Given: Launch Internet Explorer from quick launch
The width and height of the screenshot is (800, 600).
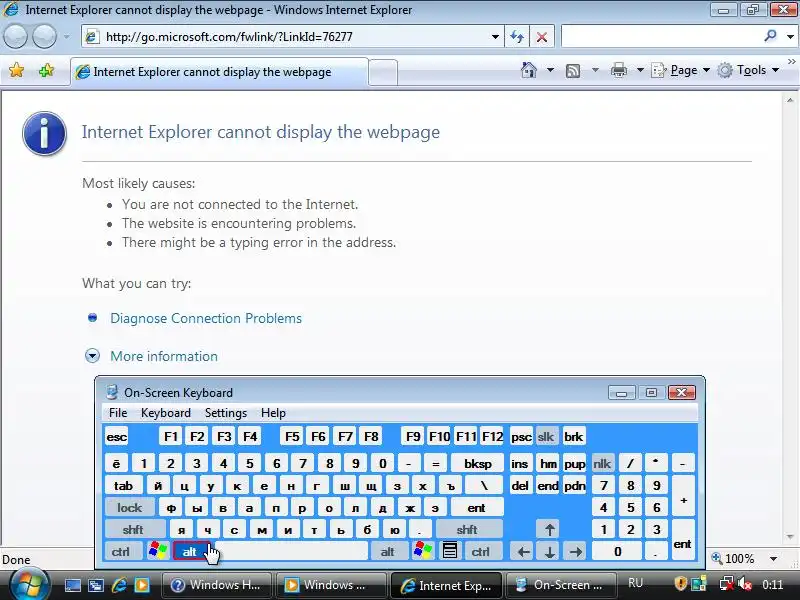Looking at the screenshot, I should (x=119, y=585).
